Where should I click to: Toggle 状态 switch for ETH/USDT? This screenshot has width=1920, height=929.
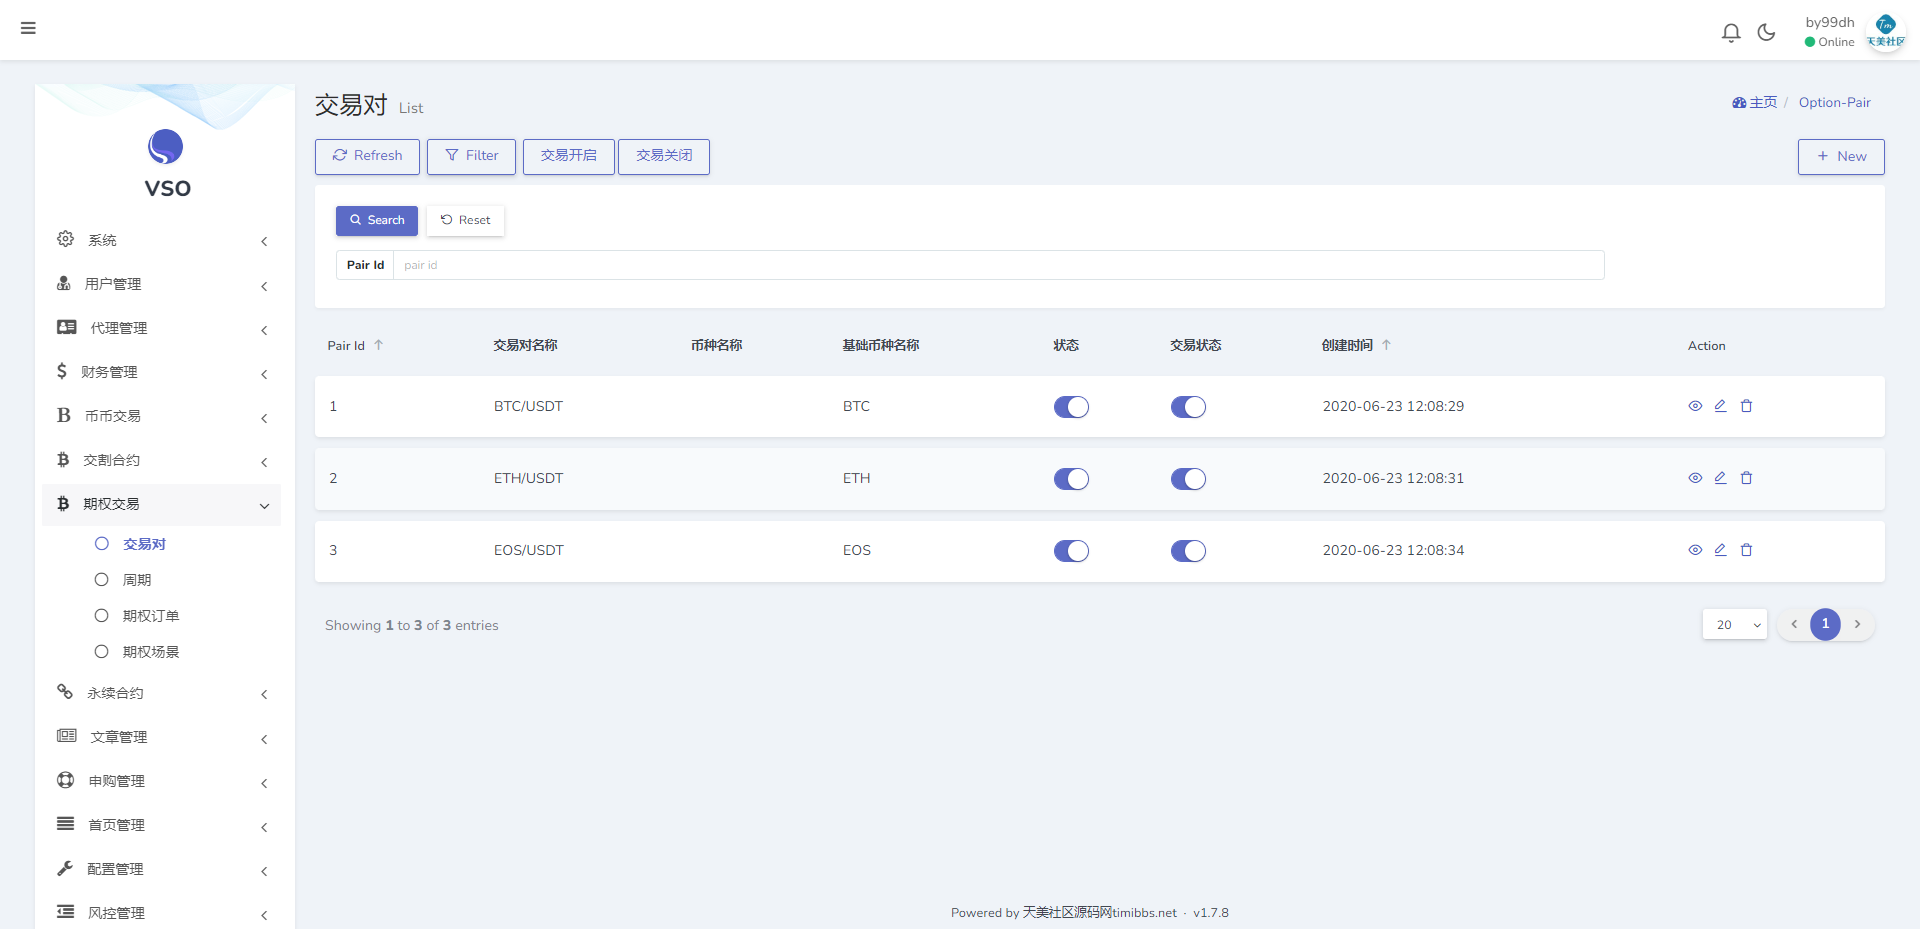[1071, 479]
